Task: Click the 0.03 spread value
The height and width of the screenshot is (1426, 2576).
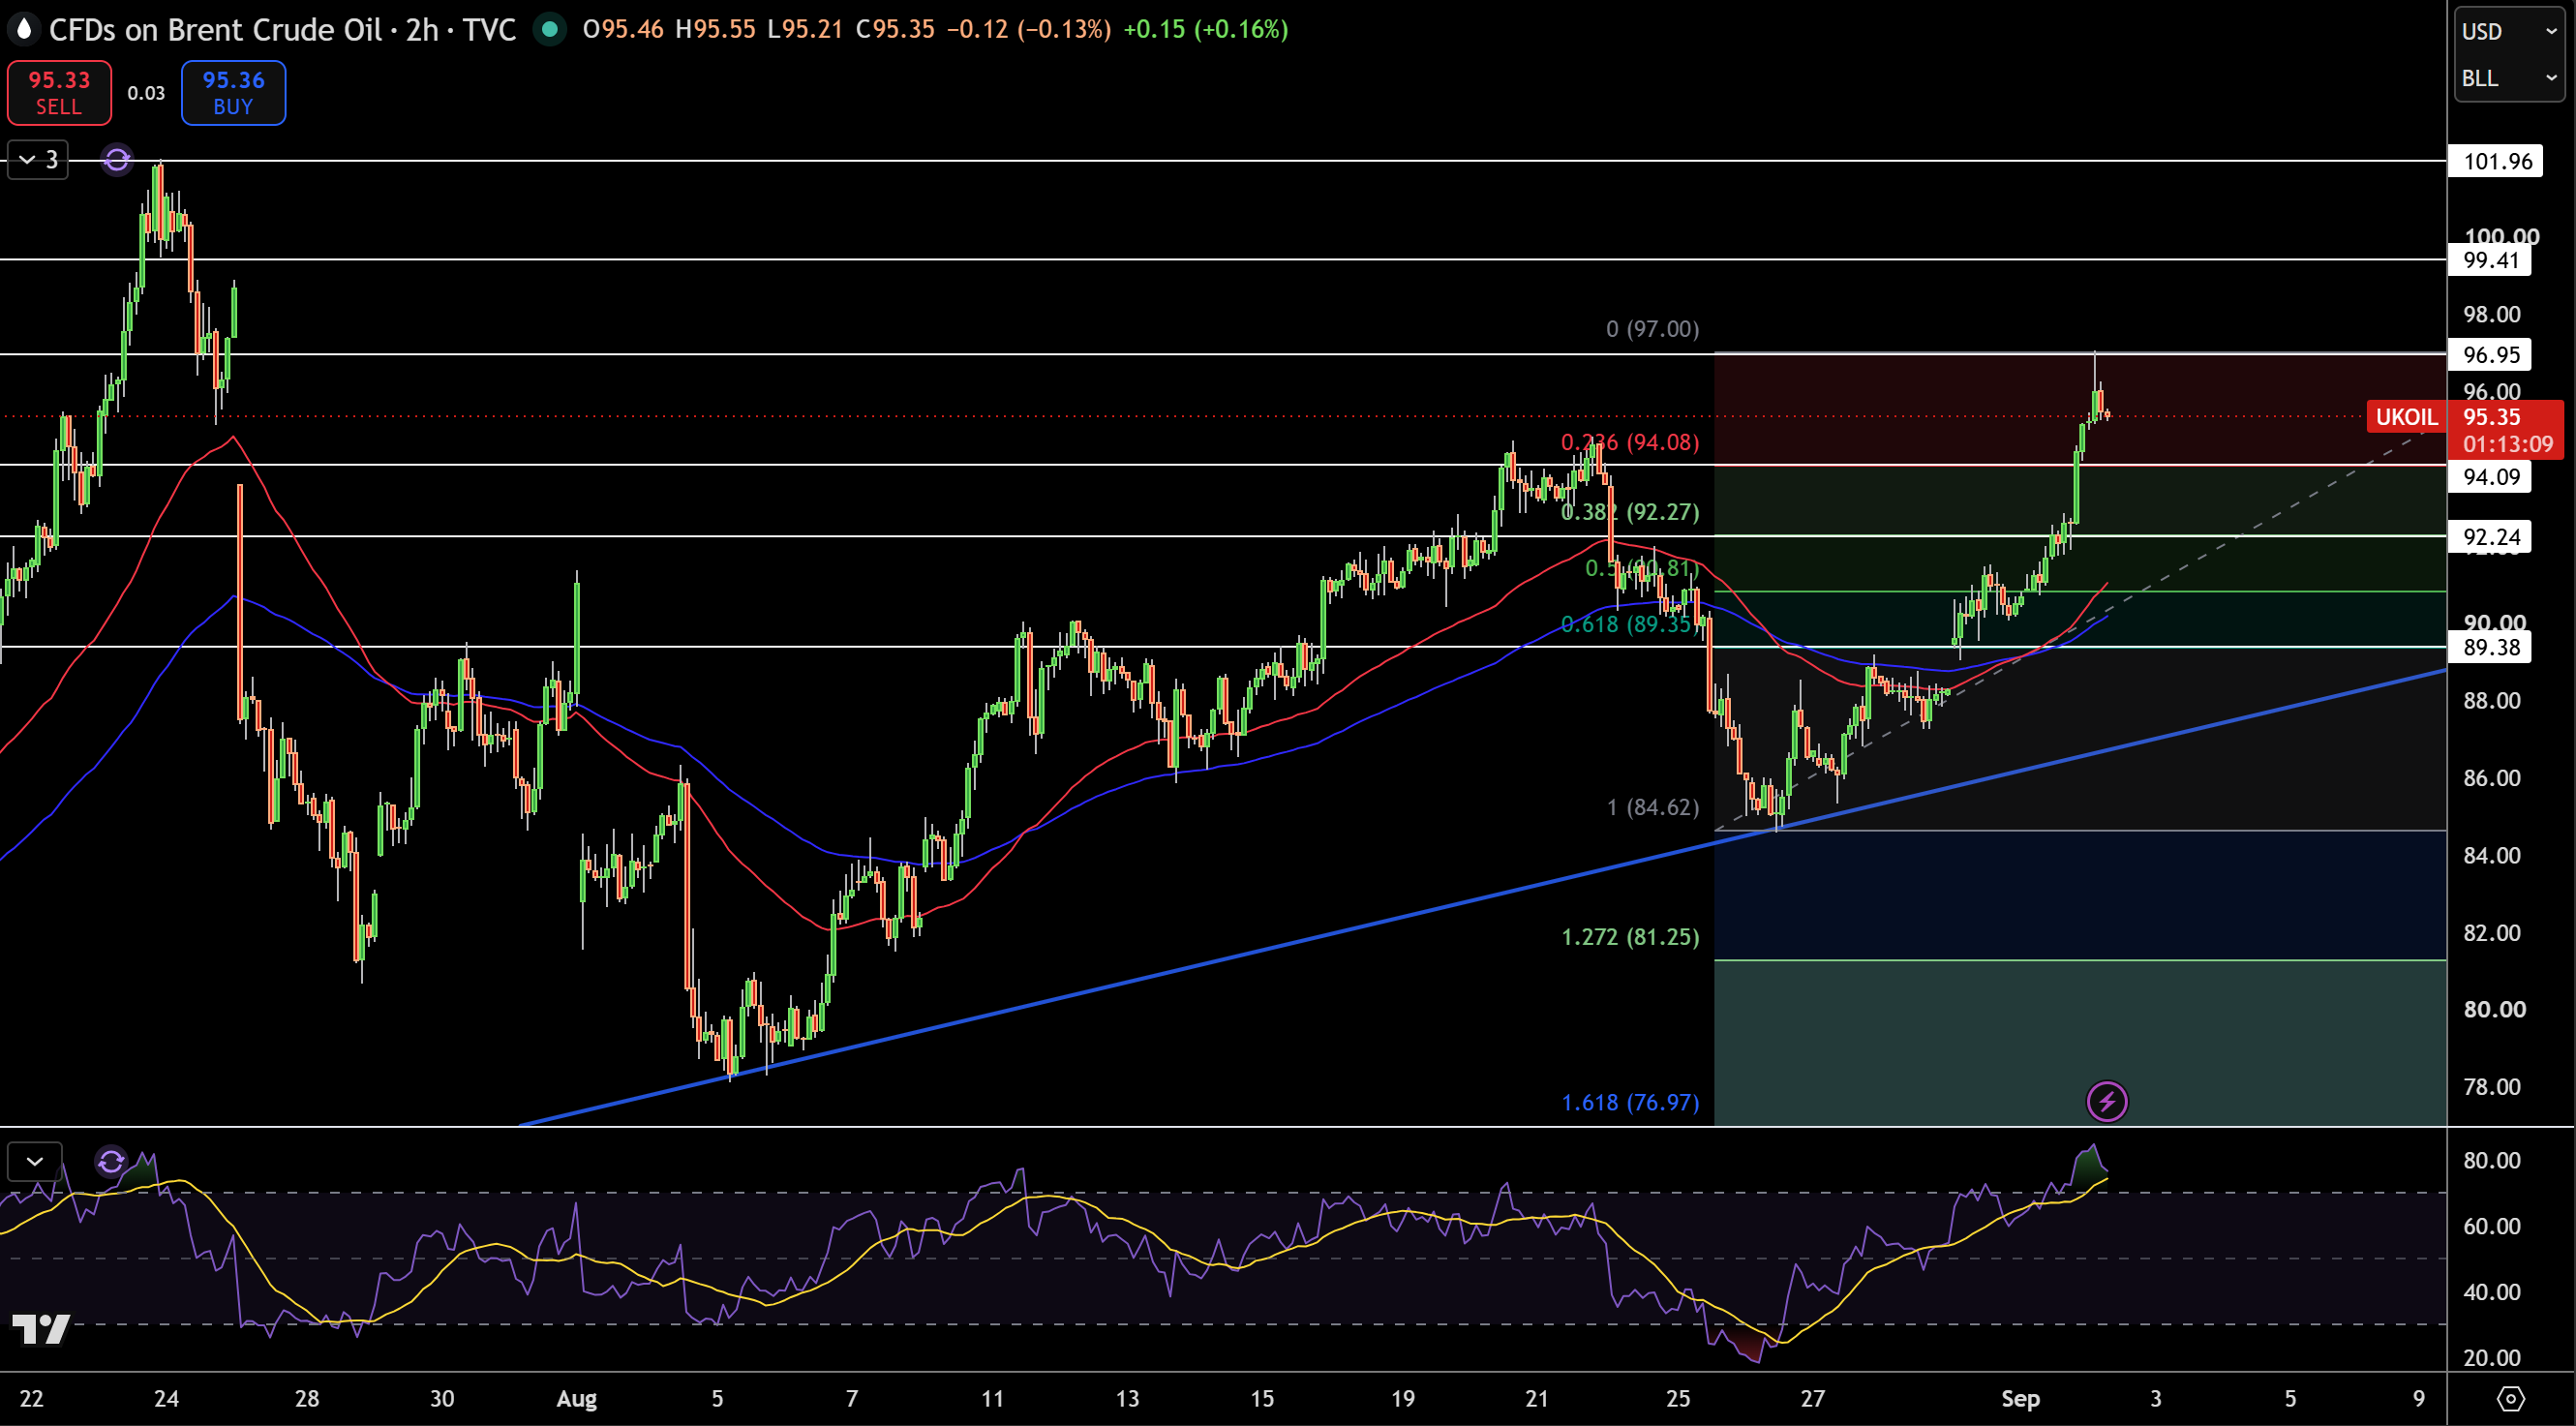Action: coord(146,93)
